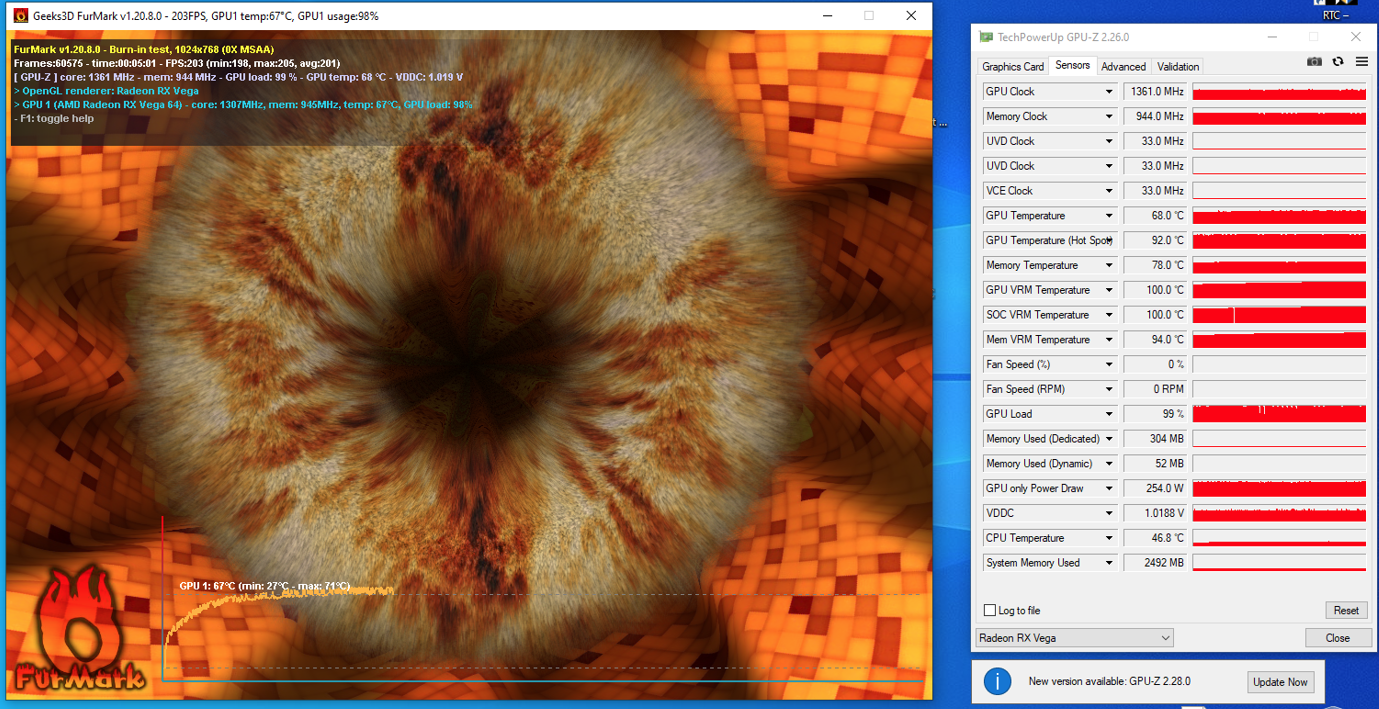Click the GPU only Power Draw graph
Viewport: 1379px width, 709px height.
pos(1279,489)
